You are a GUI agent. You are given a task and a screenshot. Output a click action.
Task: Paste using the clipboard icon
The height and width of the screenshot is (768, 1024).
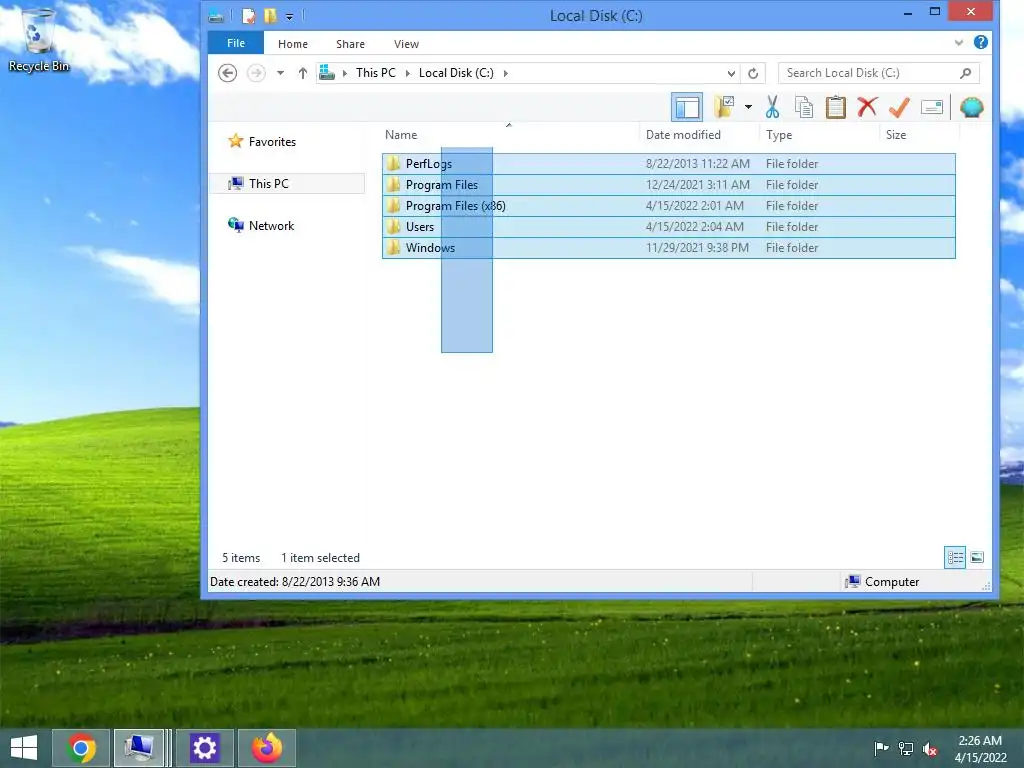[x=835, y=107]
